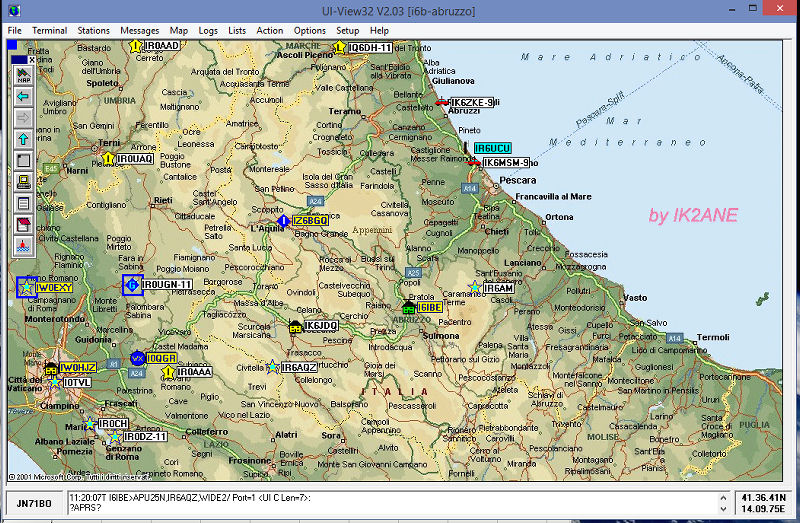Select the IR0DZ-11 star icon
This screenshot has width=800, height=523.
pyautogui.click(x=115, y=437)
